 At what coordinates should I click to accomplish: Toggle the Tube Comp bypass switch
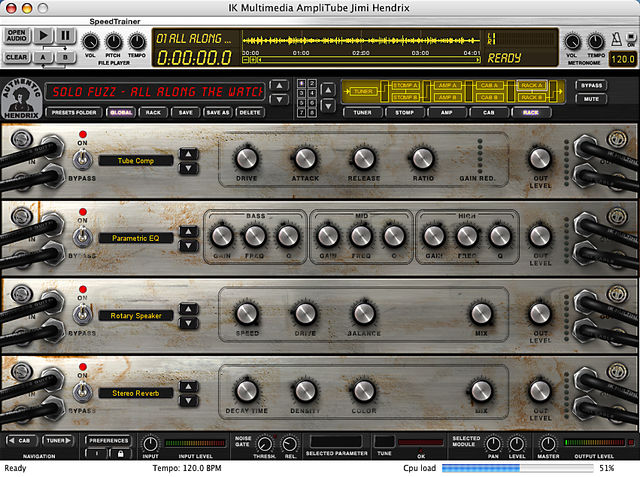pyautogui.click(x=82, y=160)
